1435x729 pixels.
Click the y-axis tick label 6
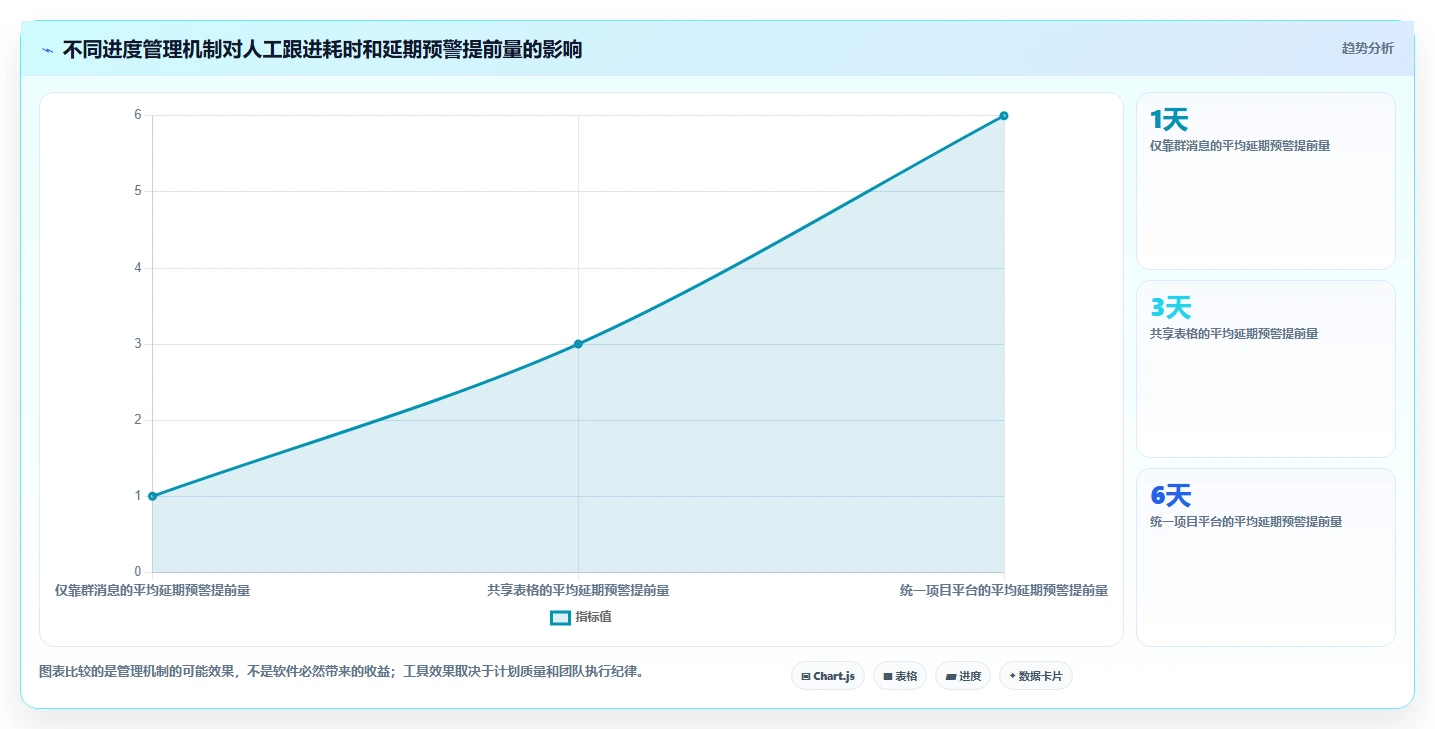(x=138, y=115)
